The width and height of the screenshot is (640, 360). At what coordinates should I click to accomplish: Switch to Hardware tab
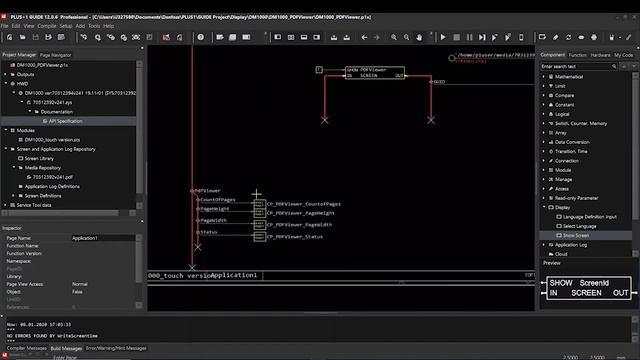[600, 55]
